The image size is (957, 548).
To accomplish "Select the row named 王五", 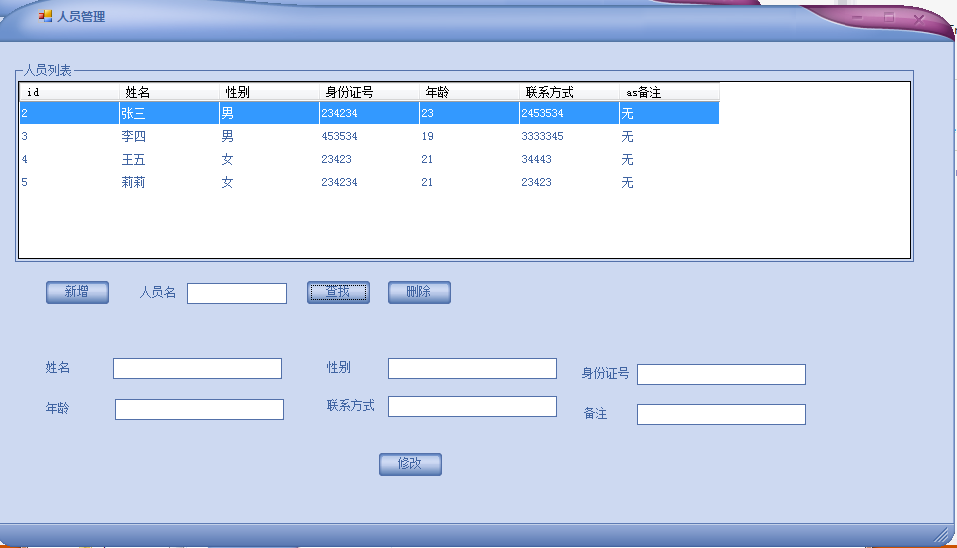I will 369,159.
